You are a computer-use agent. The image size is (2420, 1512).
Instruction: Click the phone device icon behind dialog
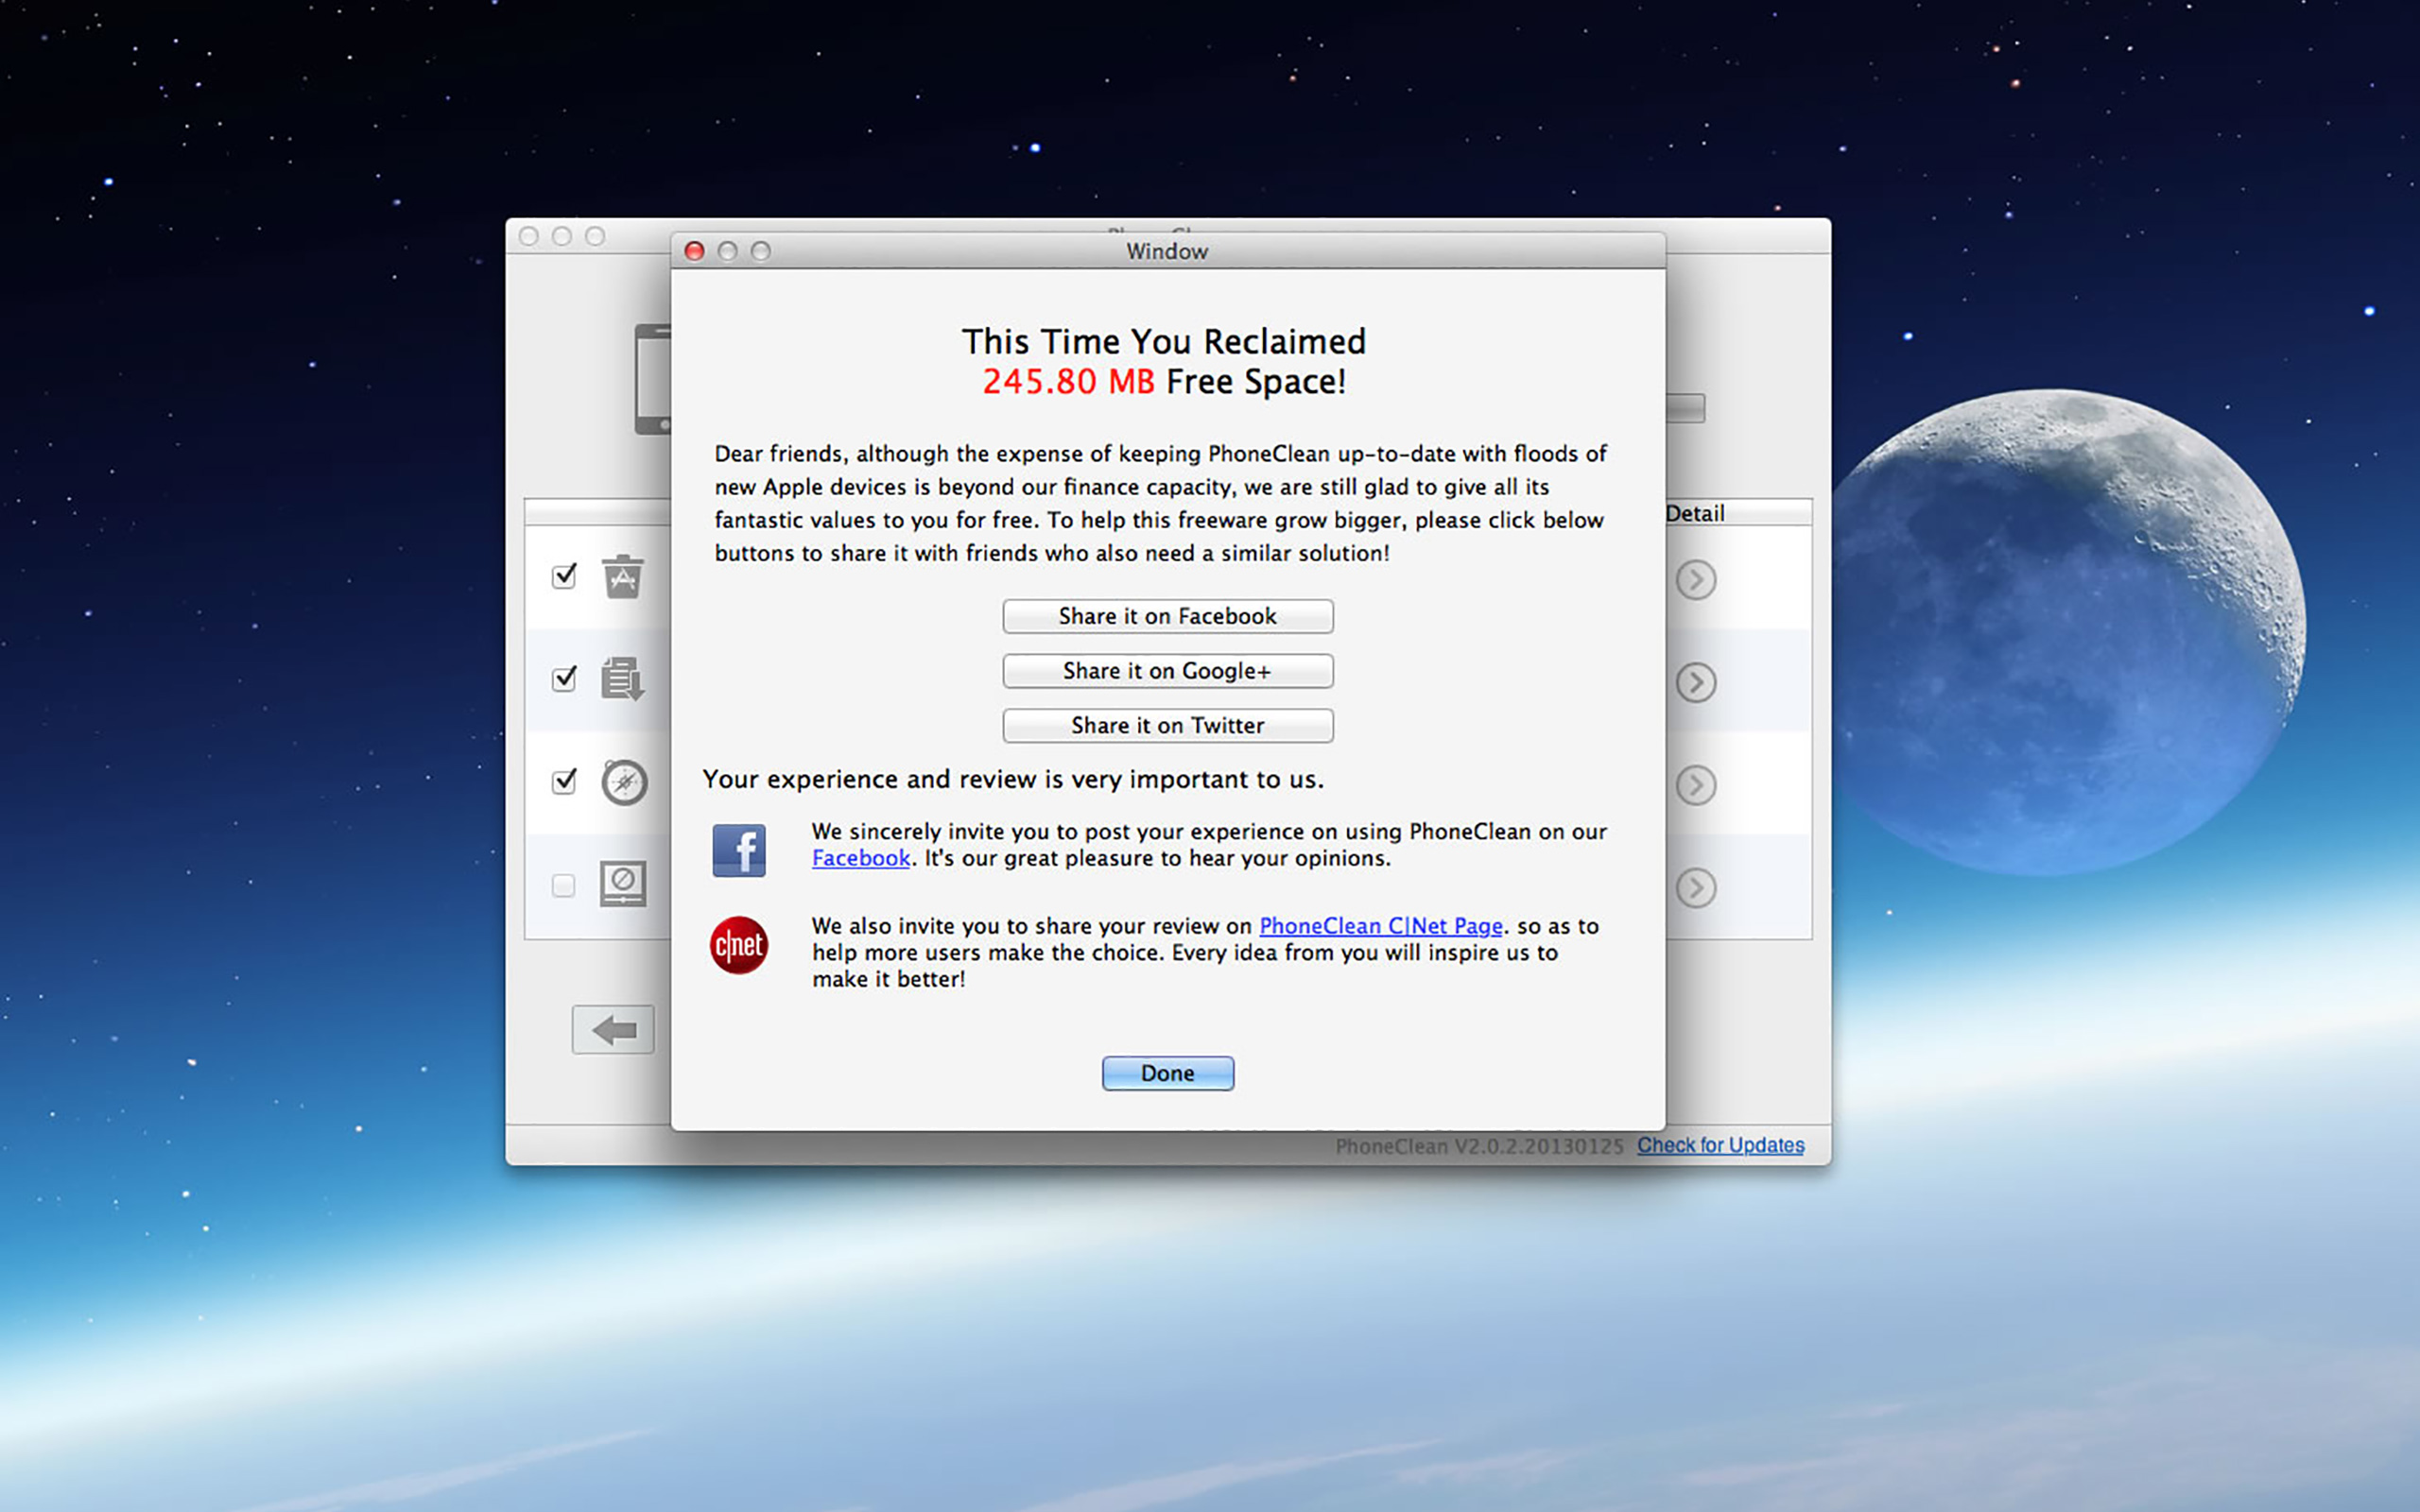click(x=653, y=379)
